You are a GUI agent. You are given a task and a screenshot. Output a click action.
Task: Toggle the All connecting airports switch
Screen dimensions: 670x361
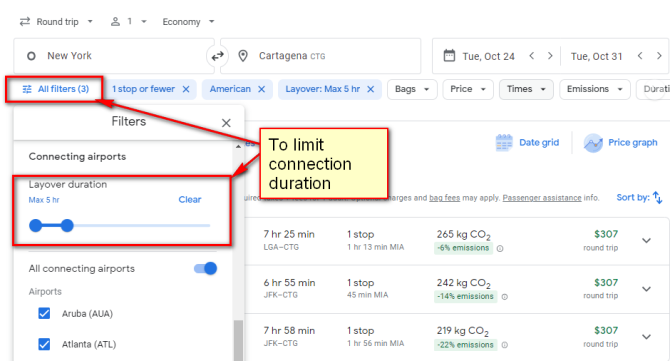pos(206,268)
